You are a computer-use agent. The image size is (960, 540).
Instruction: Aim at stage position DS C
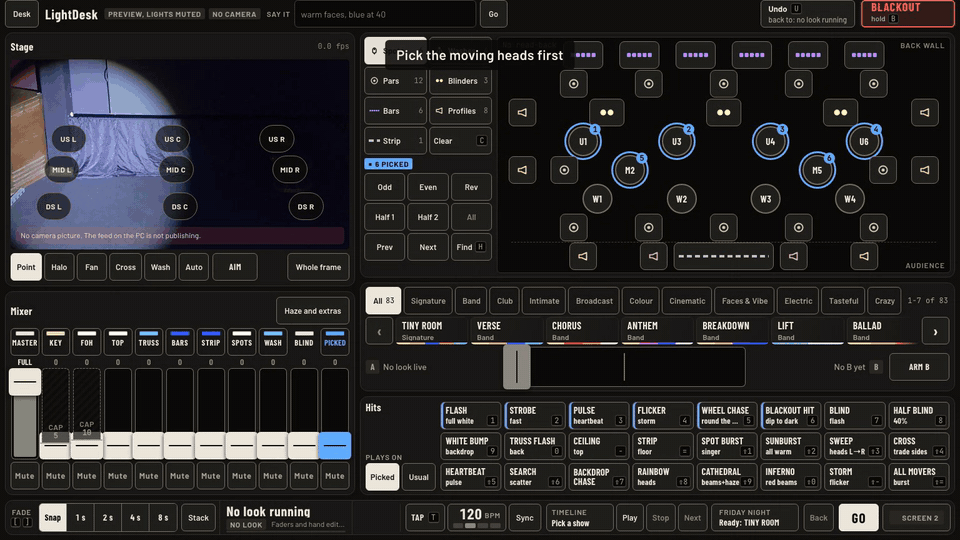pyautogui.click(x=179, y=206)
